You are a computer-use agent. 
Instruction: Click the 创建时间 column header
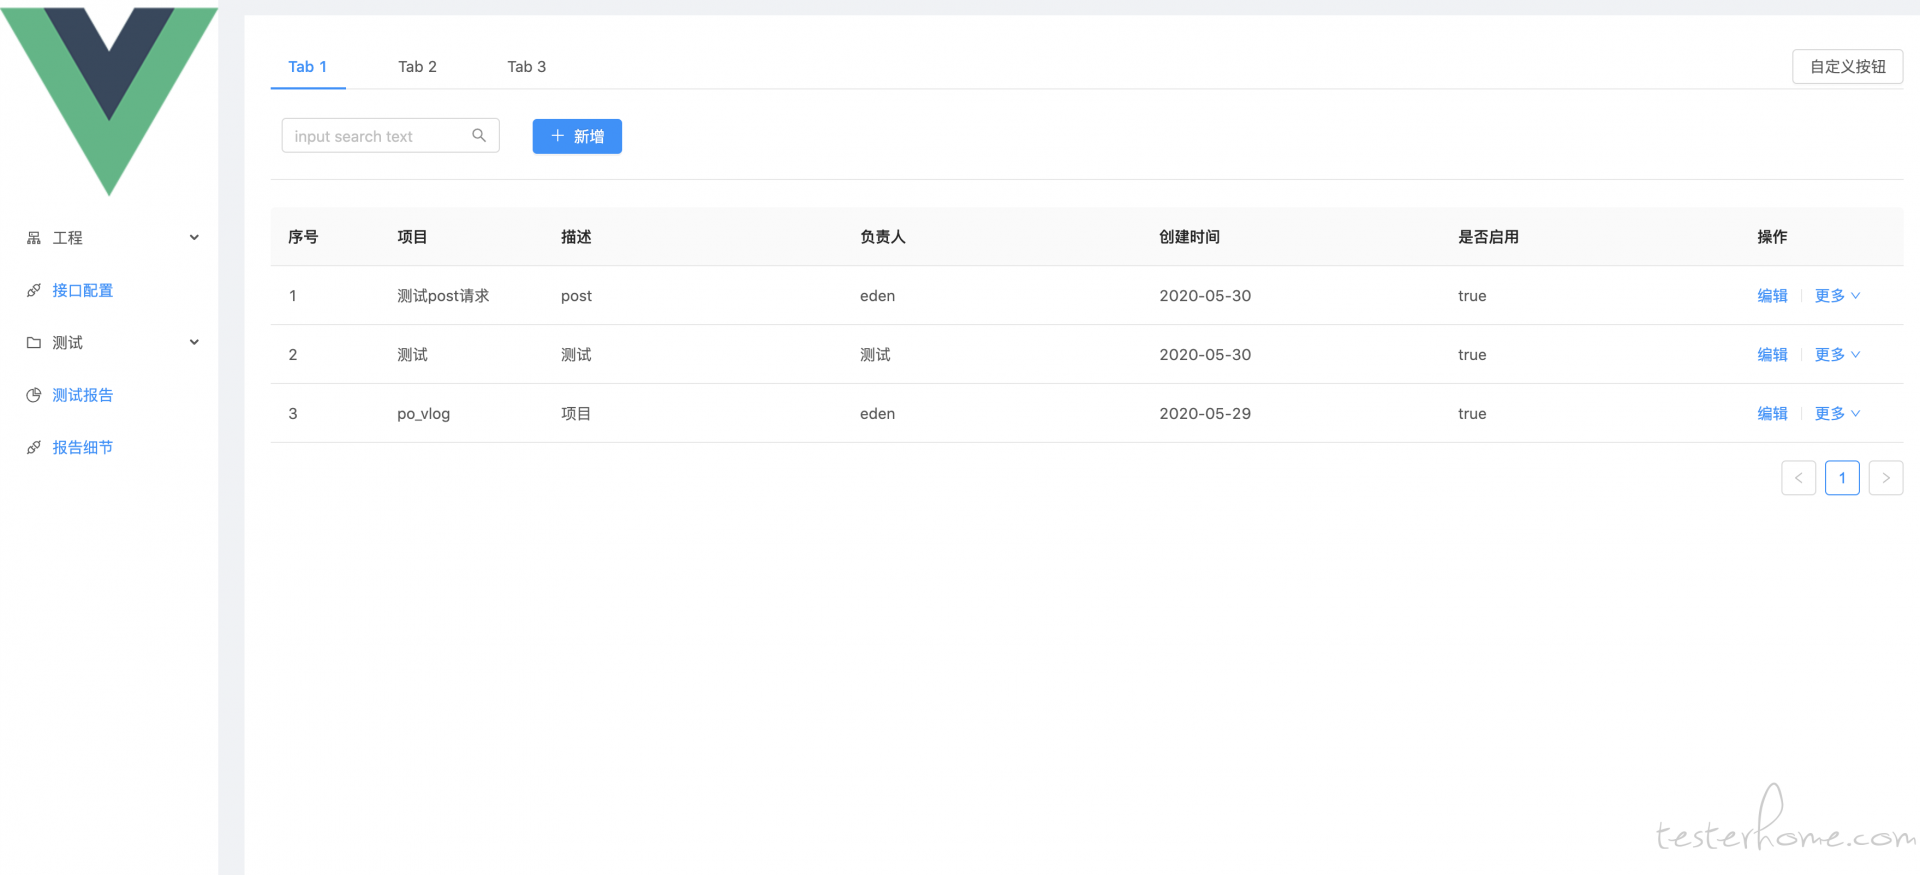(1190, 237)
